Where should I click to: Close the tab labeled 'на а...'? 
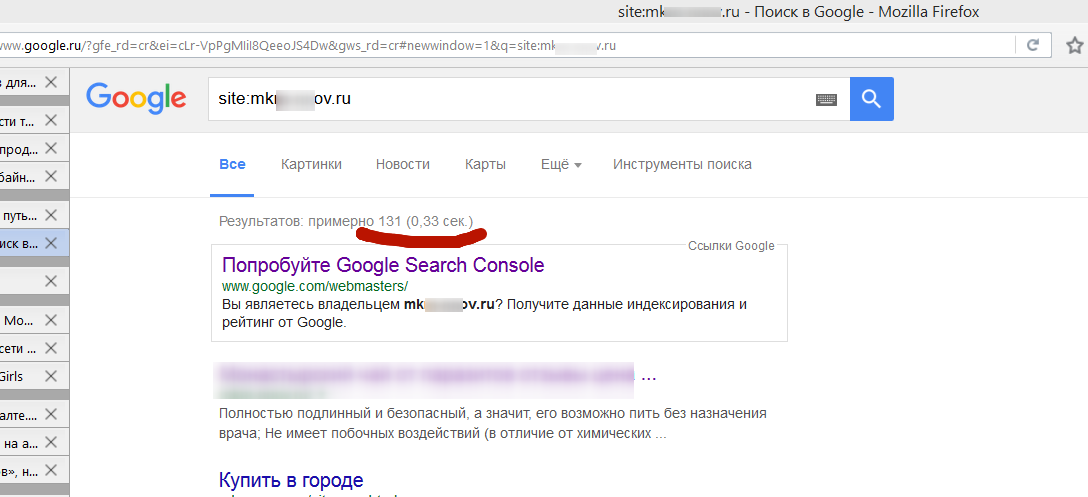51,443
